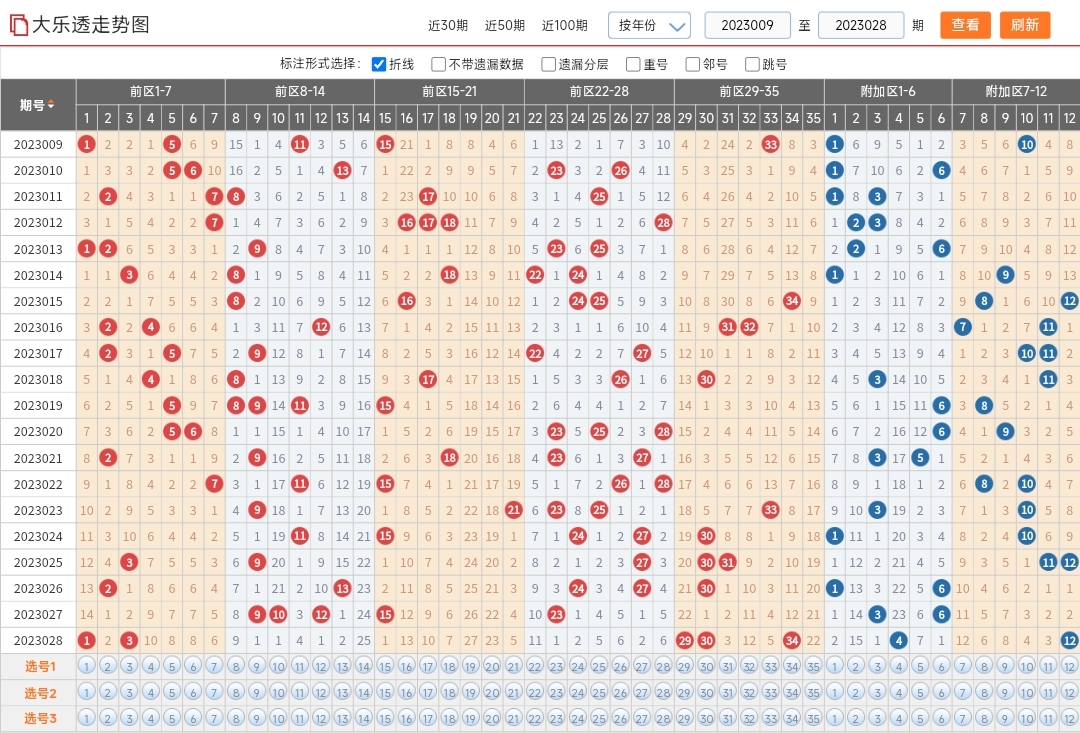Click the 选号2 row label
The height and width of the screenshot is (733, 1080).
pos(38,692)
